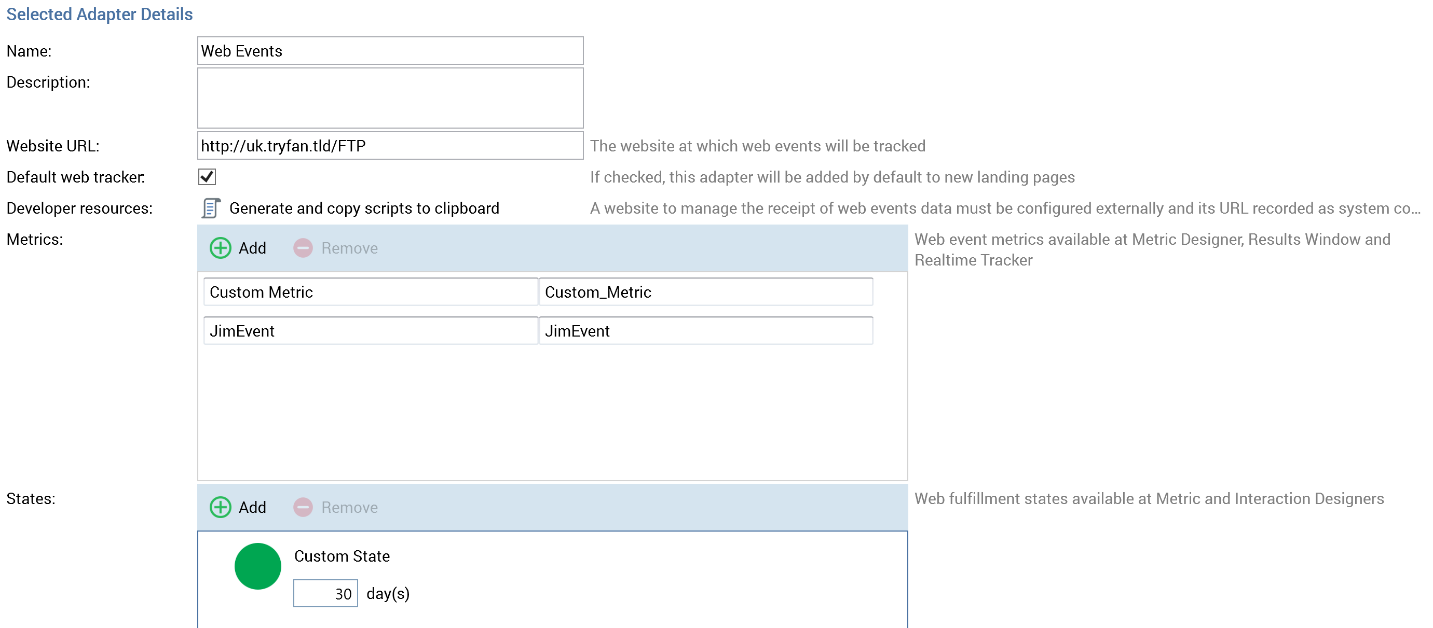This screenshot has width=1433, height=628.
Task: Focus the Name field containing Web Events
Action: tap(390, 51)
